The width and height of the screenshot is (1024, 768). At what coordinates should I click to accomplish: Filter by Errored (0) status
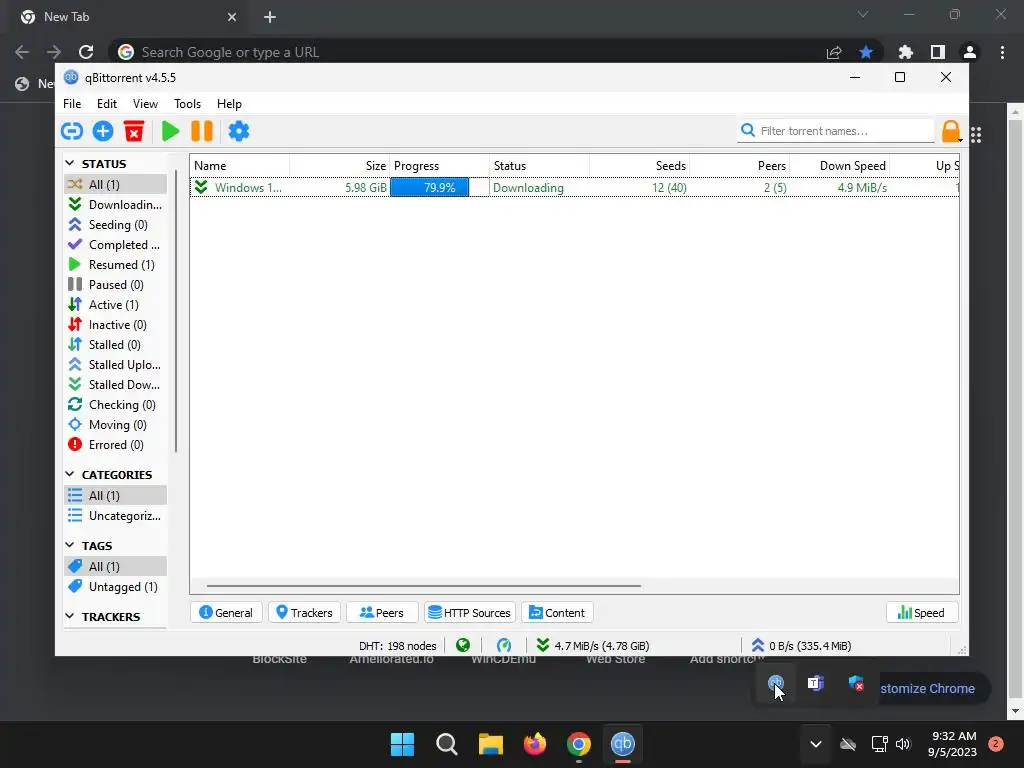116,445
